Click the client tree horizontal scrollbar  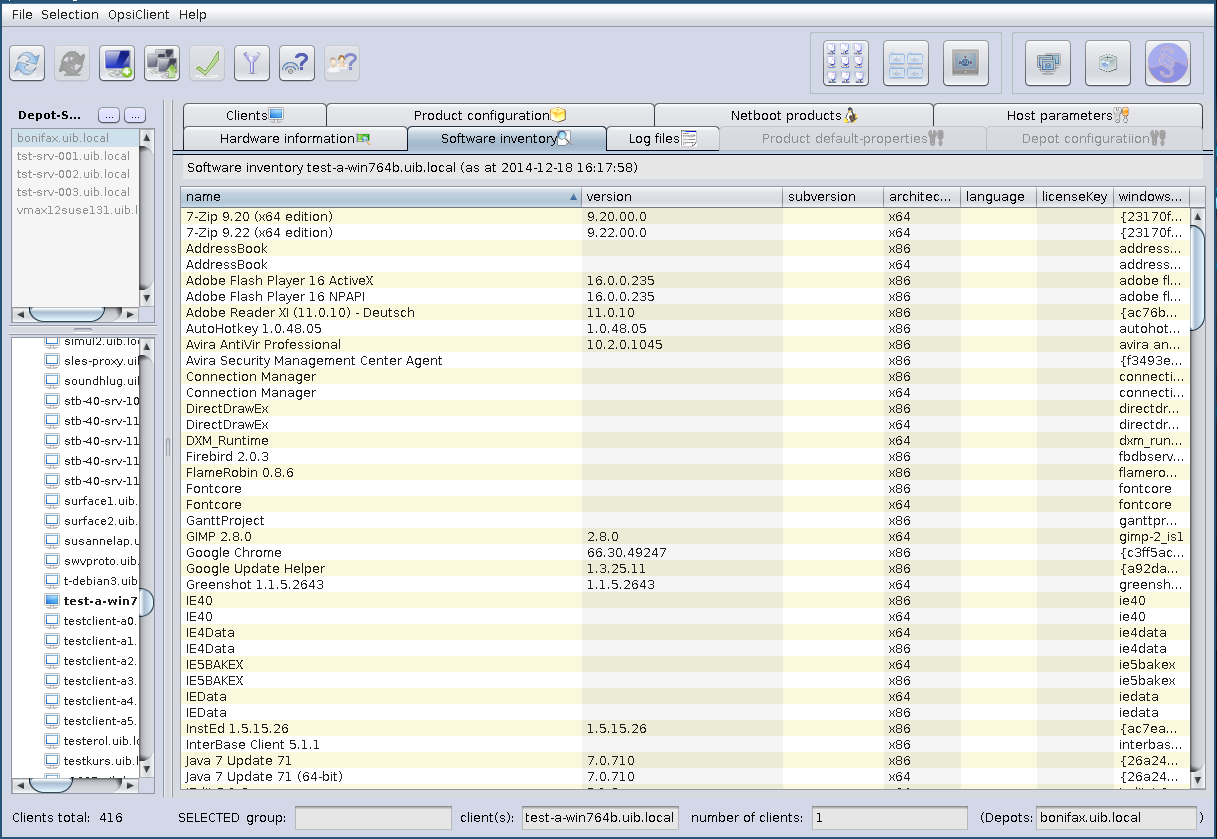(x=75, y=784)
